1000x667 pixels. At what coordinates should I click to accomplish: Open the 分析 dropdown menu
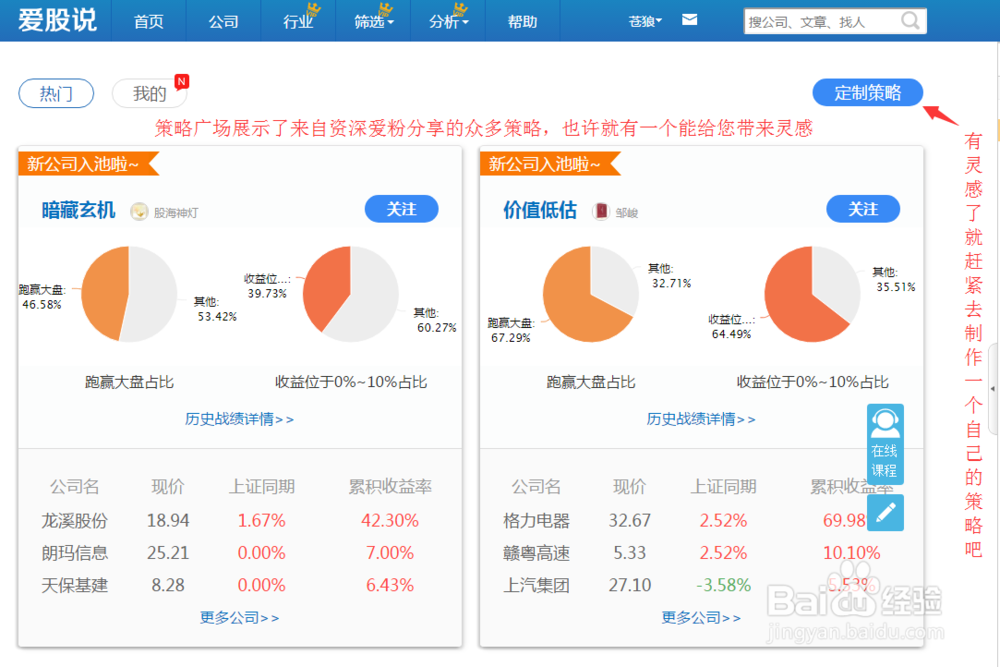(447, 21)
